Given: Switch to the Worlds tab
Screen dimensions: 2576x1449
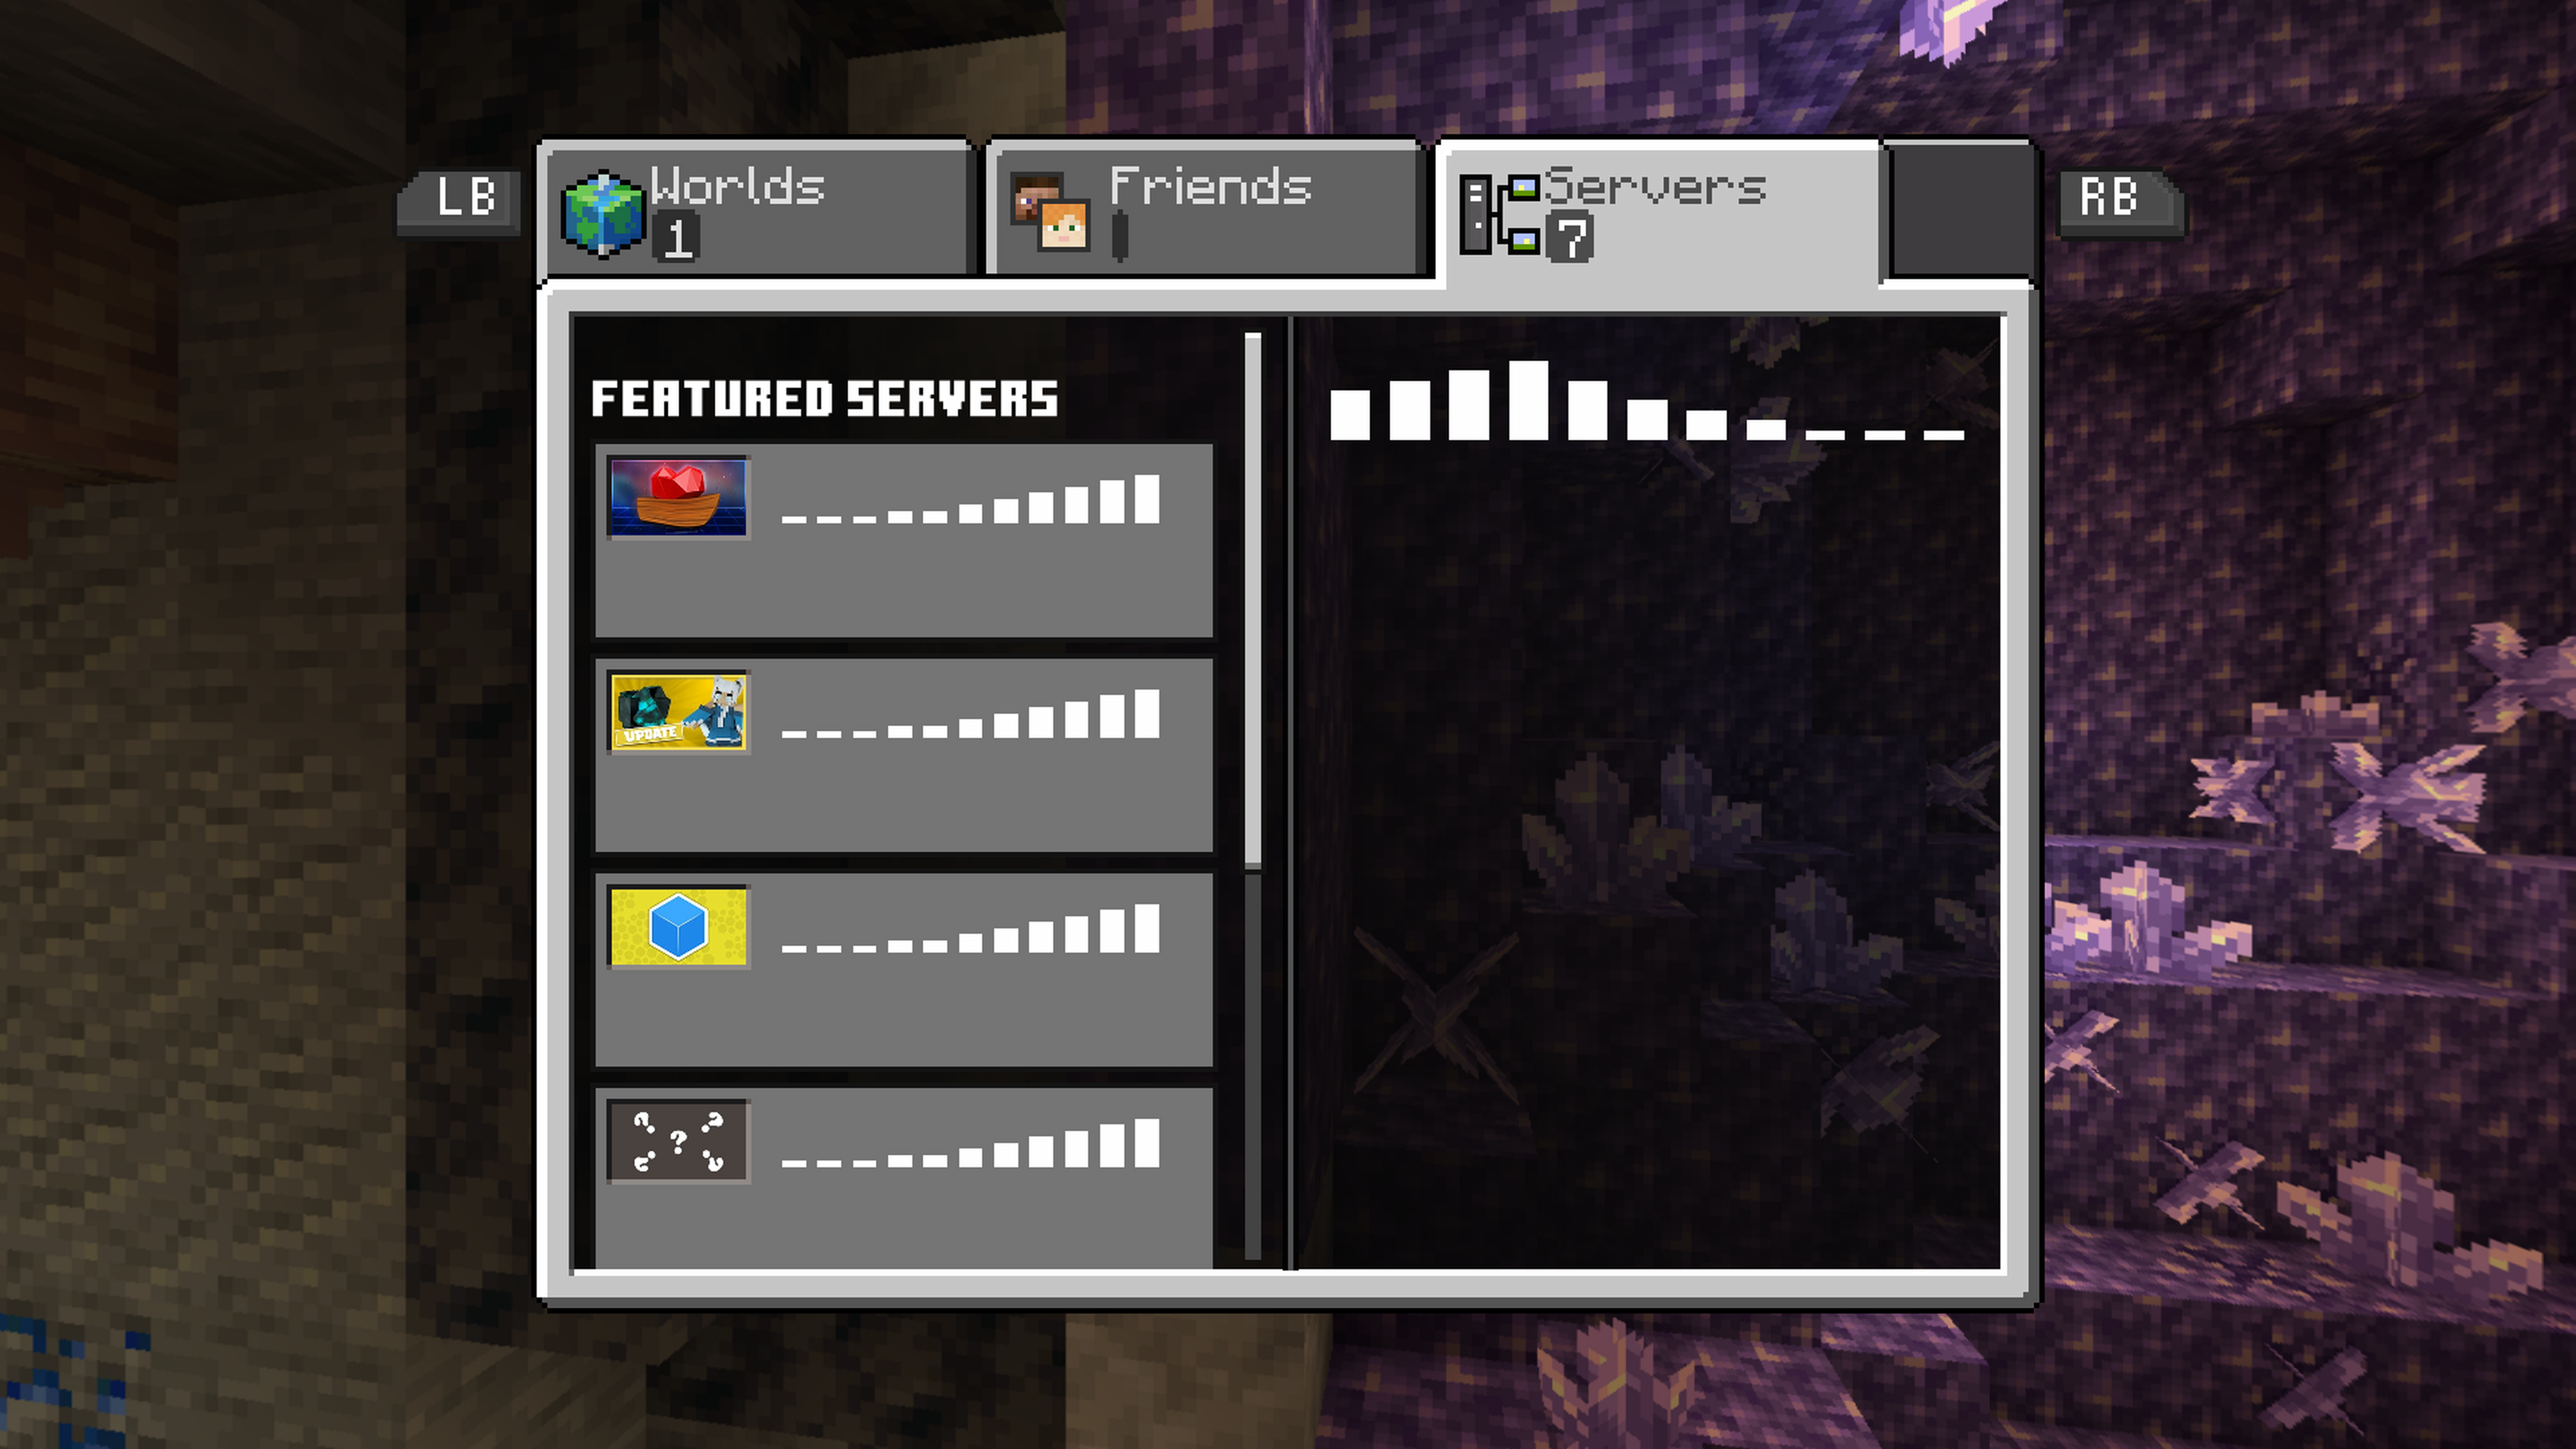Looking at the screenshot, I should pyautogui.click(x=758, y=209).
